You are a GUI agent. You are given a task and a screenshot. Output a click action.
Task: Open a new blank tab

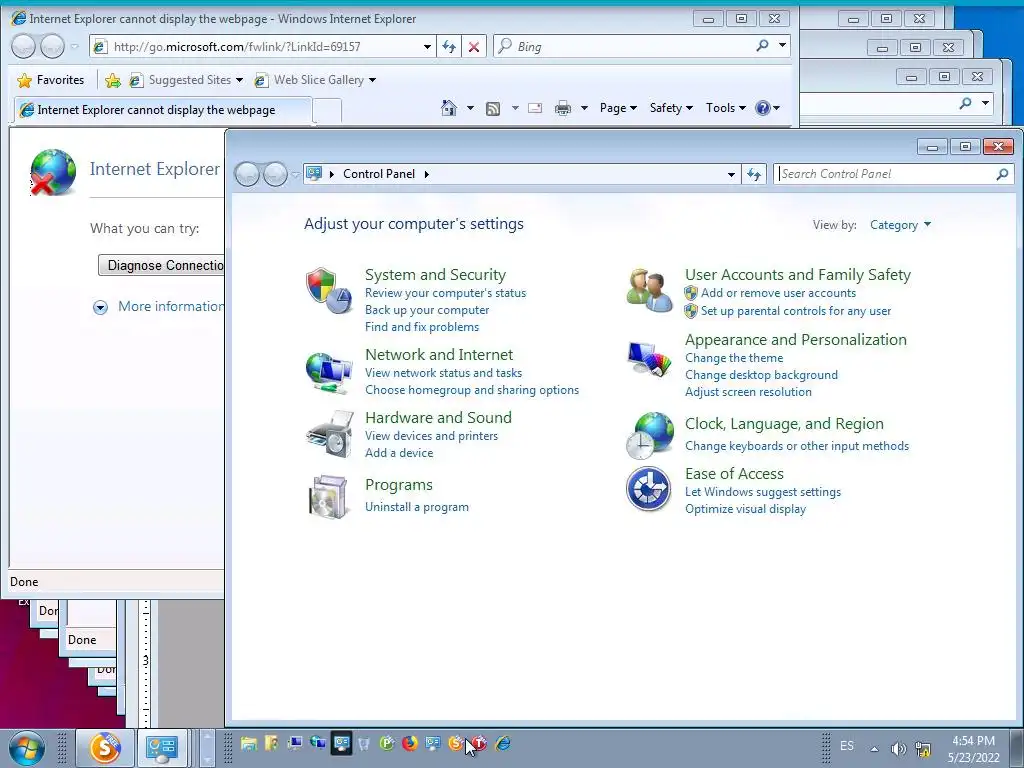pyautogui.click(x=327, y=110)
